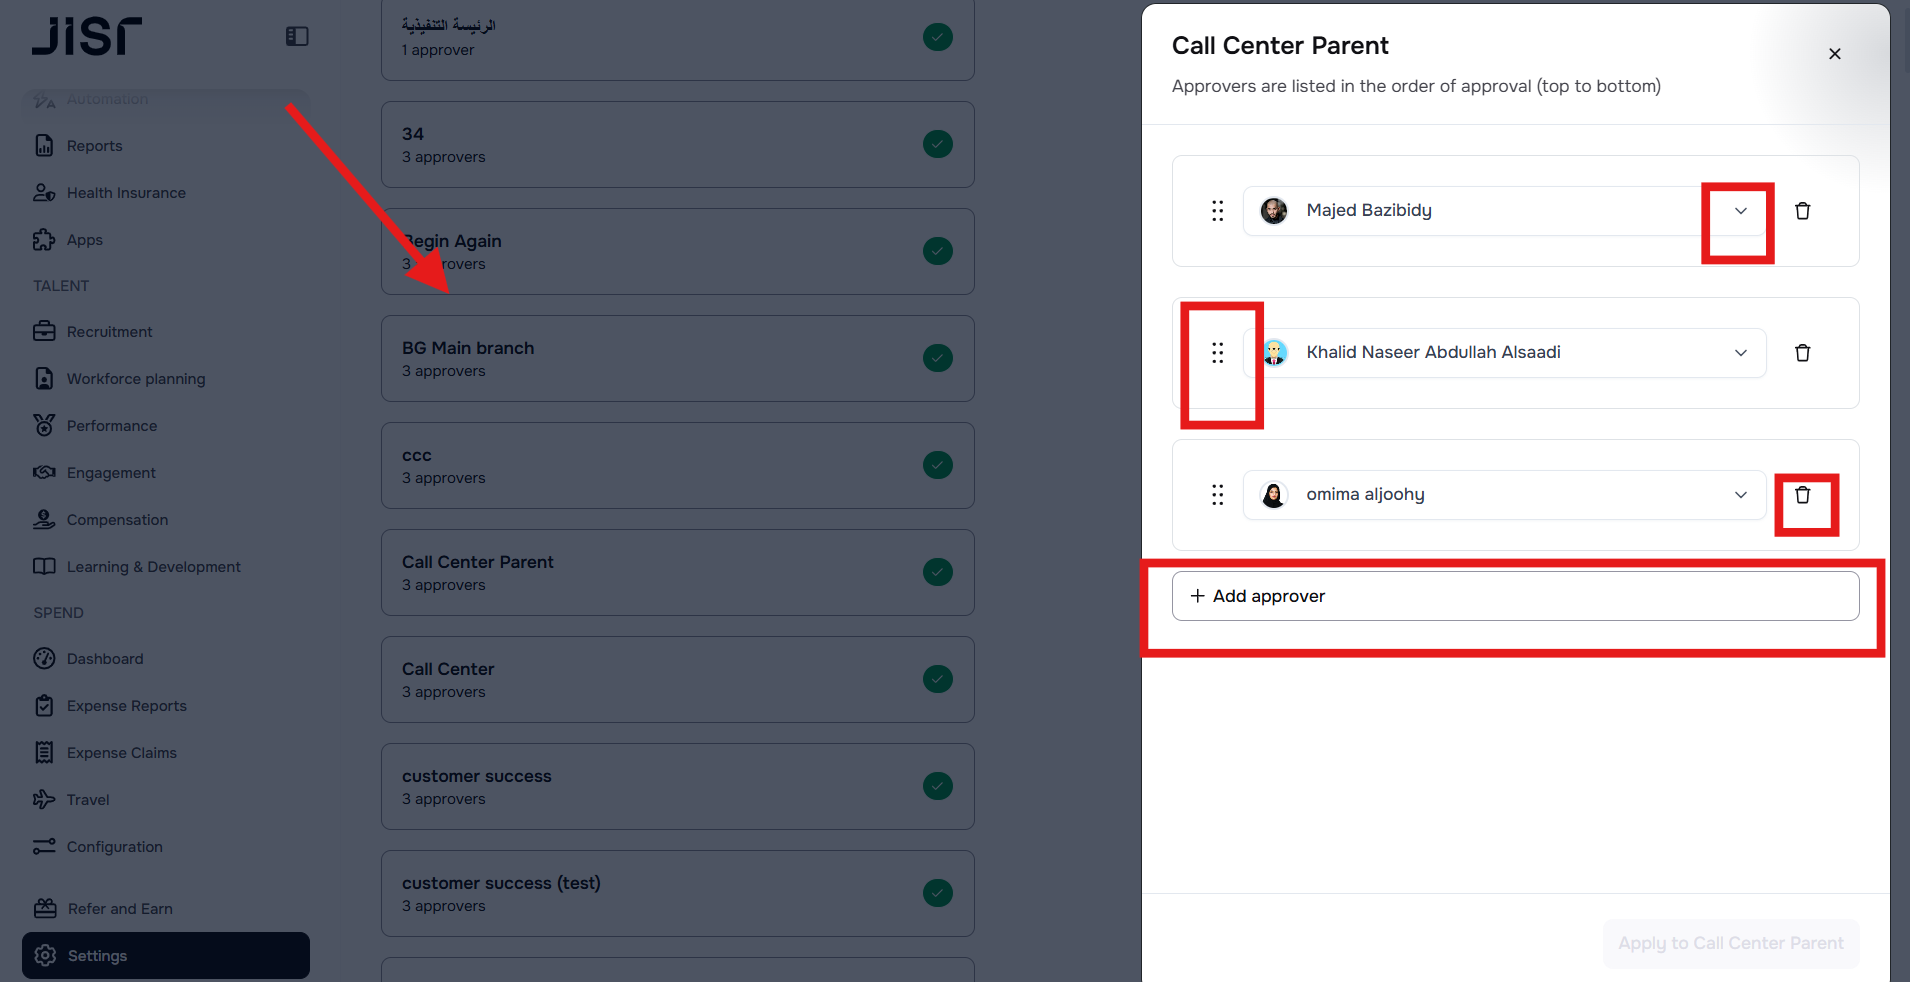
Task: Click the drag handle for omima aljoohy
Action: (1217, 495)
